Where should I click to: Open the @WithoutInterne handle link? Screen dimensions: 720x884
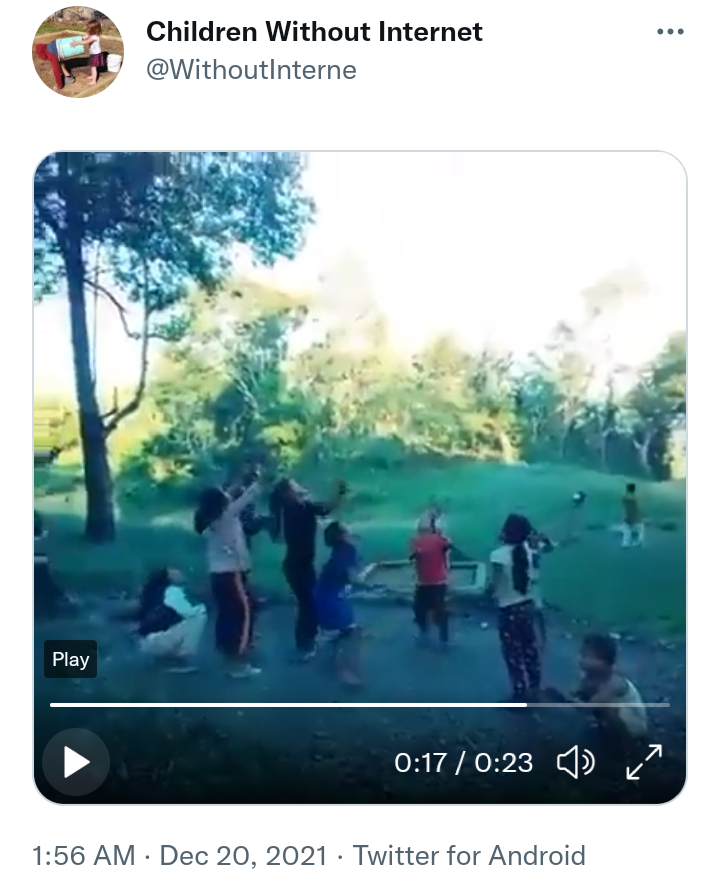pos(251,70)
